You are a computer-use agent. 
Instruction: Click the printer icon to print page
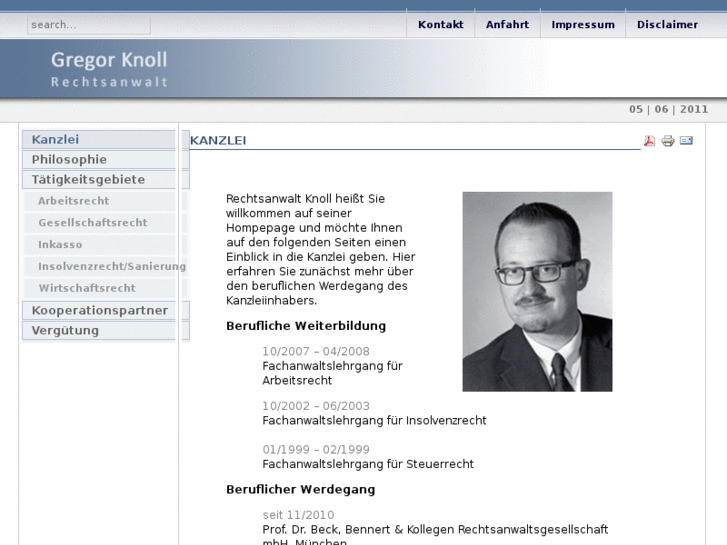[668, 141]
